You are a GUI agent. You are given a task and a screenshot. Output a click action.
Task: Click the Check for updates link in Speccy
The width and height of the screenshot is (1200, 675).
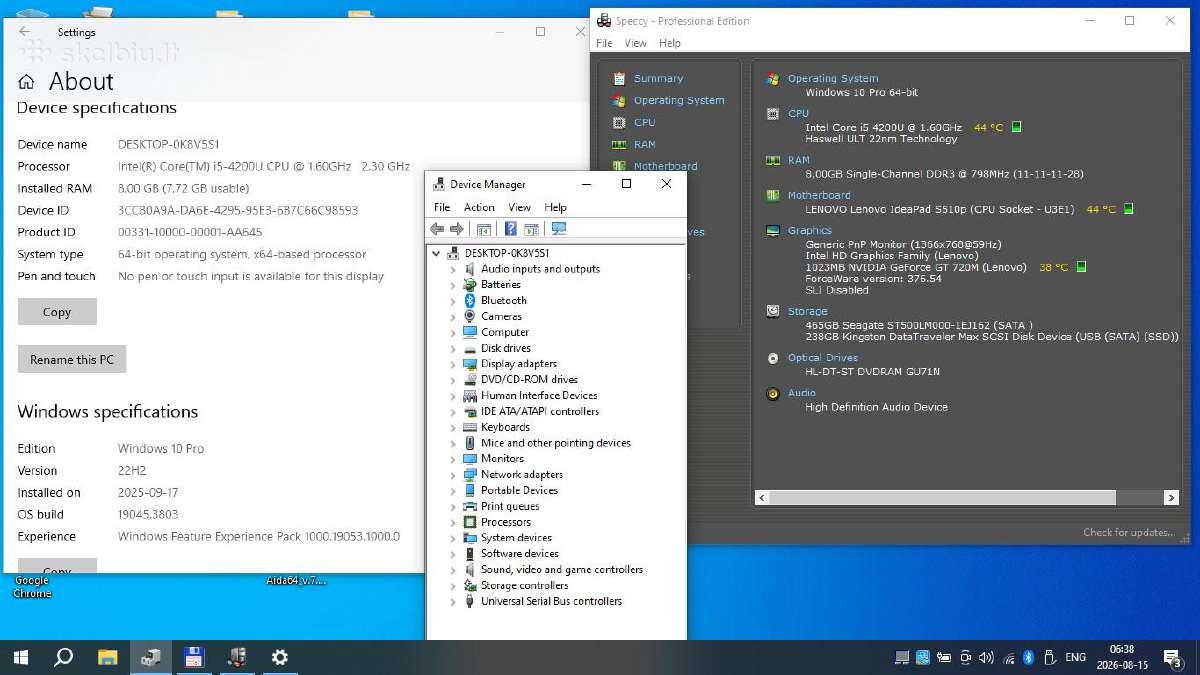coord(1129,532)
